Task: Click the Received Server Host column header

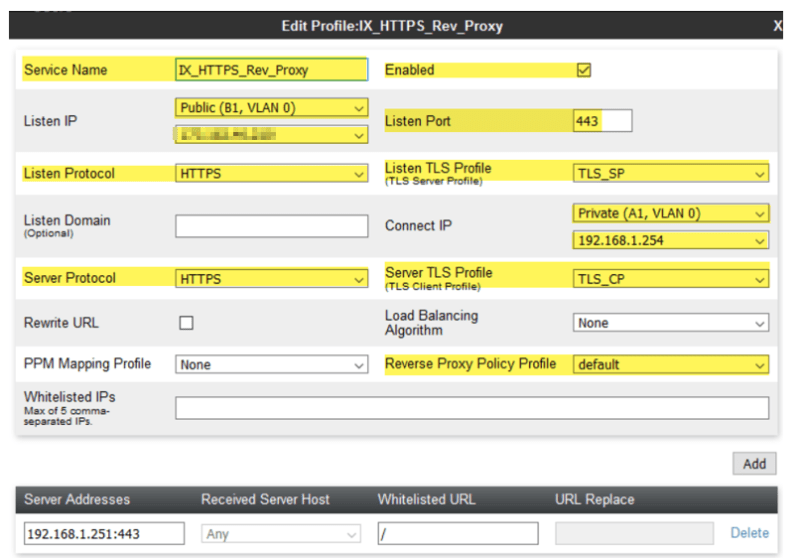Action: (x=265, y=499)
